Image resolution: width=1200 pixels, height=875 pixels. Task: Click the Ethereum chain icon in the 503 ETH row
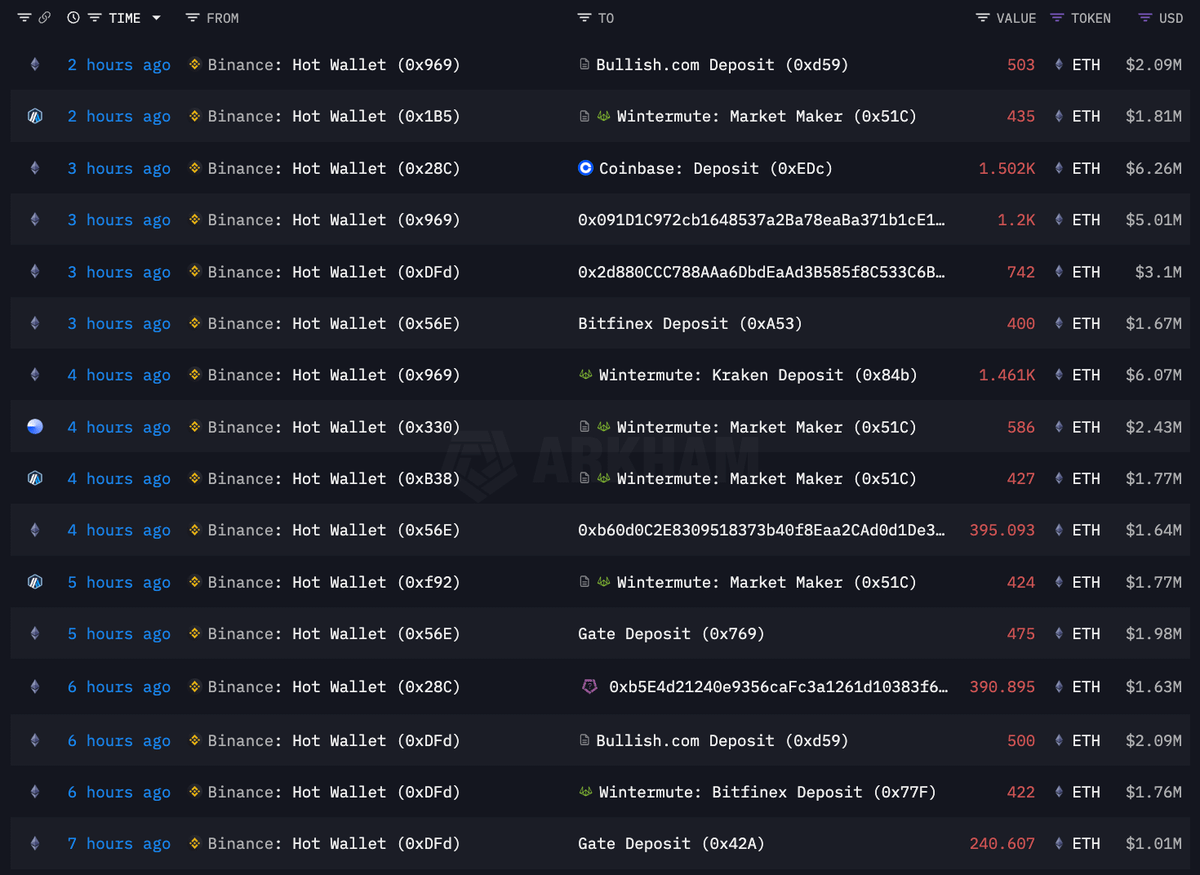click(x=35, y=65)
